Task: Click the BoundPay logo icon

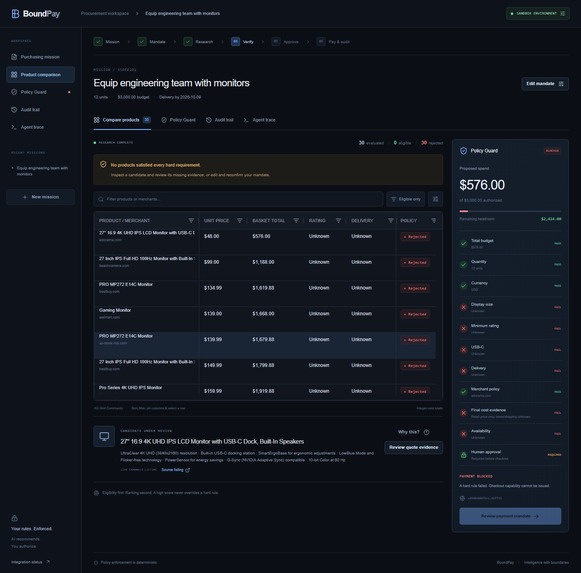Action: point(15,14)
